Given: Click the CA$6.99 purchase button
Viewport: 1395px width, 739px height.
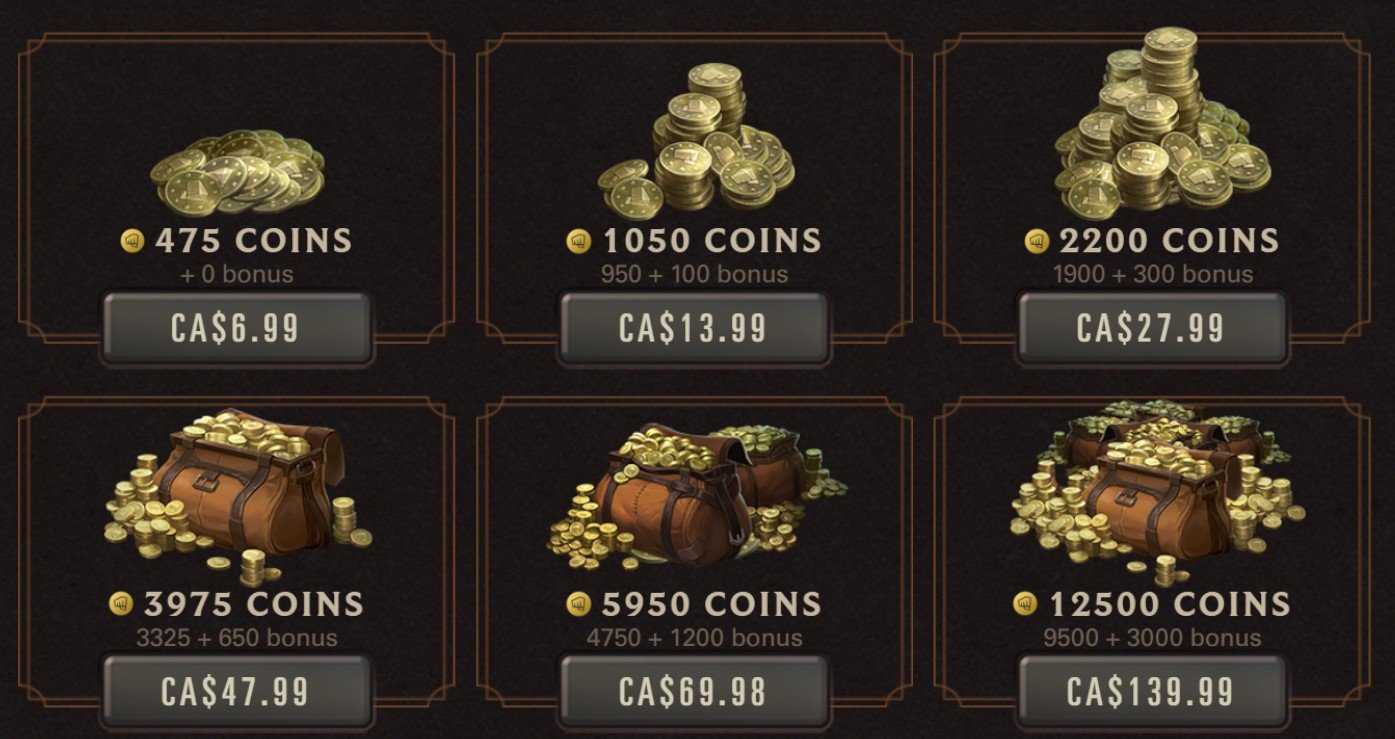Looking at the screenshot, I should (236, 328).
